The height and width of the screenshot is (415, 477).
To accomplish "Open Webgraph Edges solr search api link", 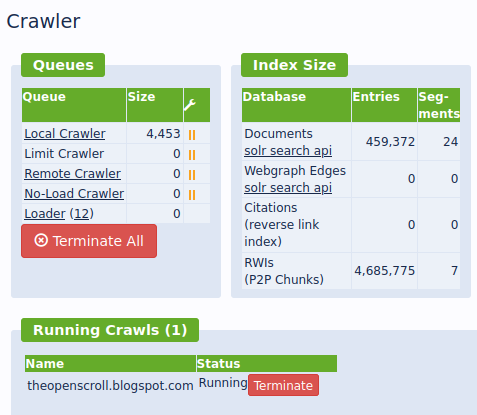I will pos(288,188).
